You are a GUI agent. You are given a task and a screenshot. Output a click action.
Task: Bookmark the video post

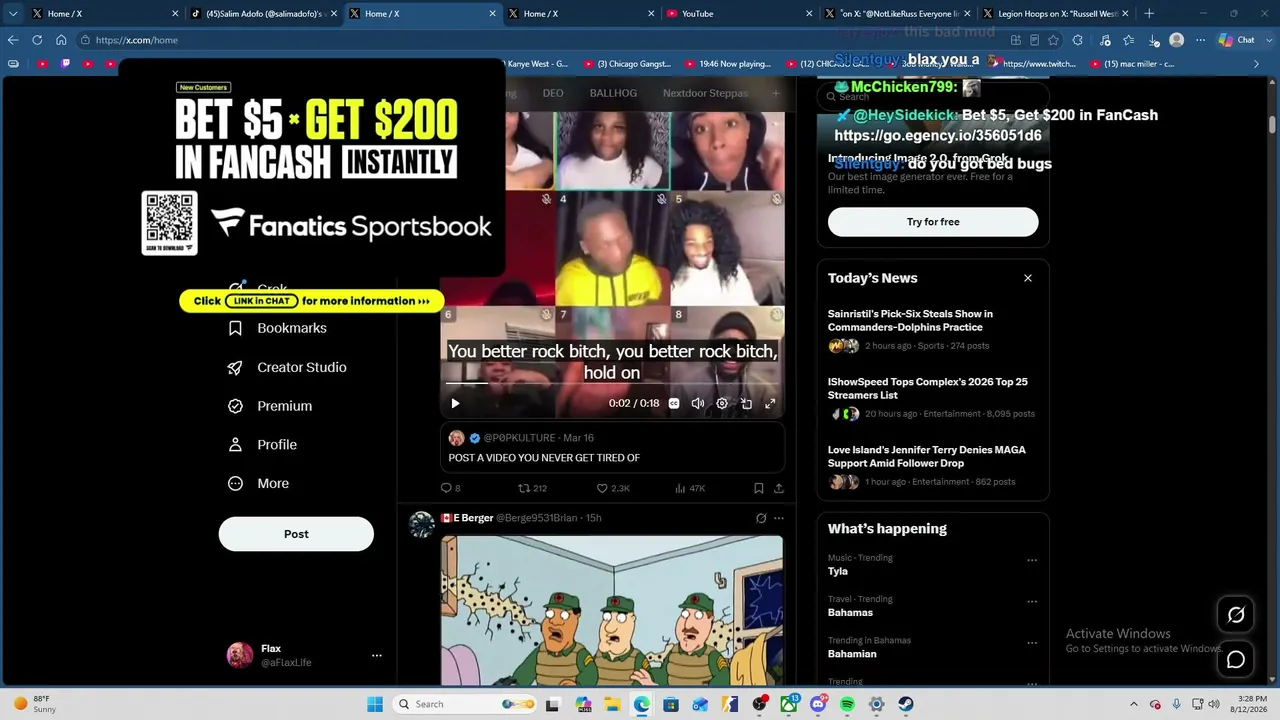pos(759,488)
